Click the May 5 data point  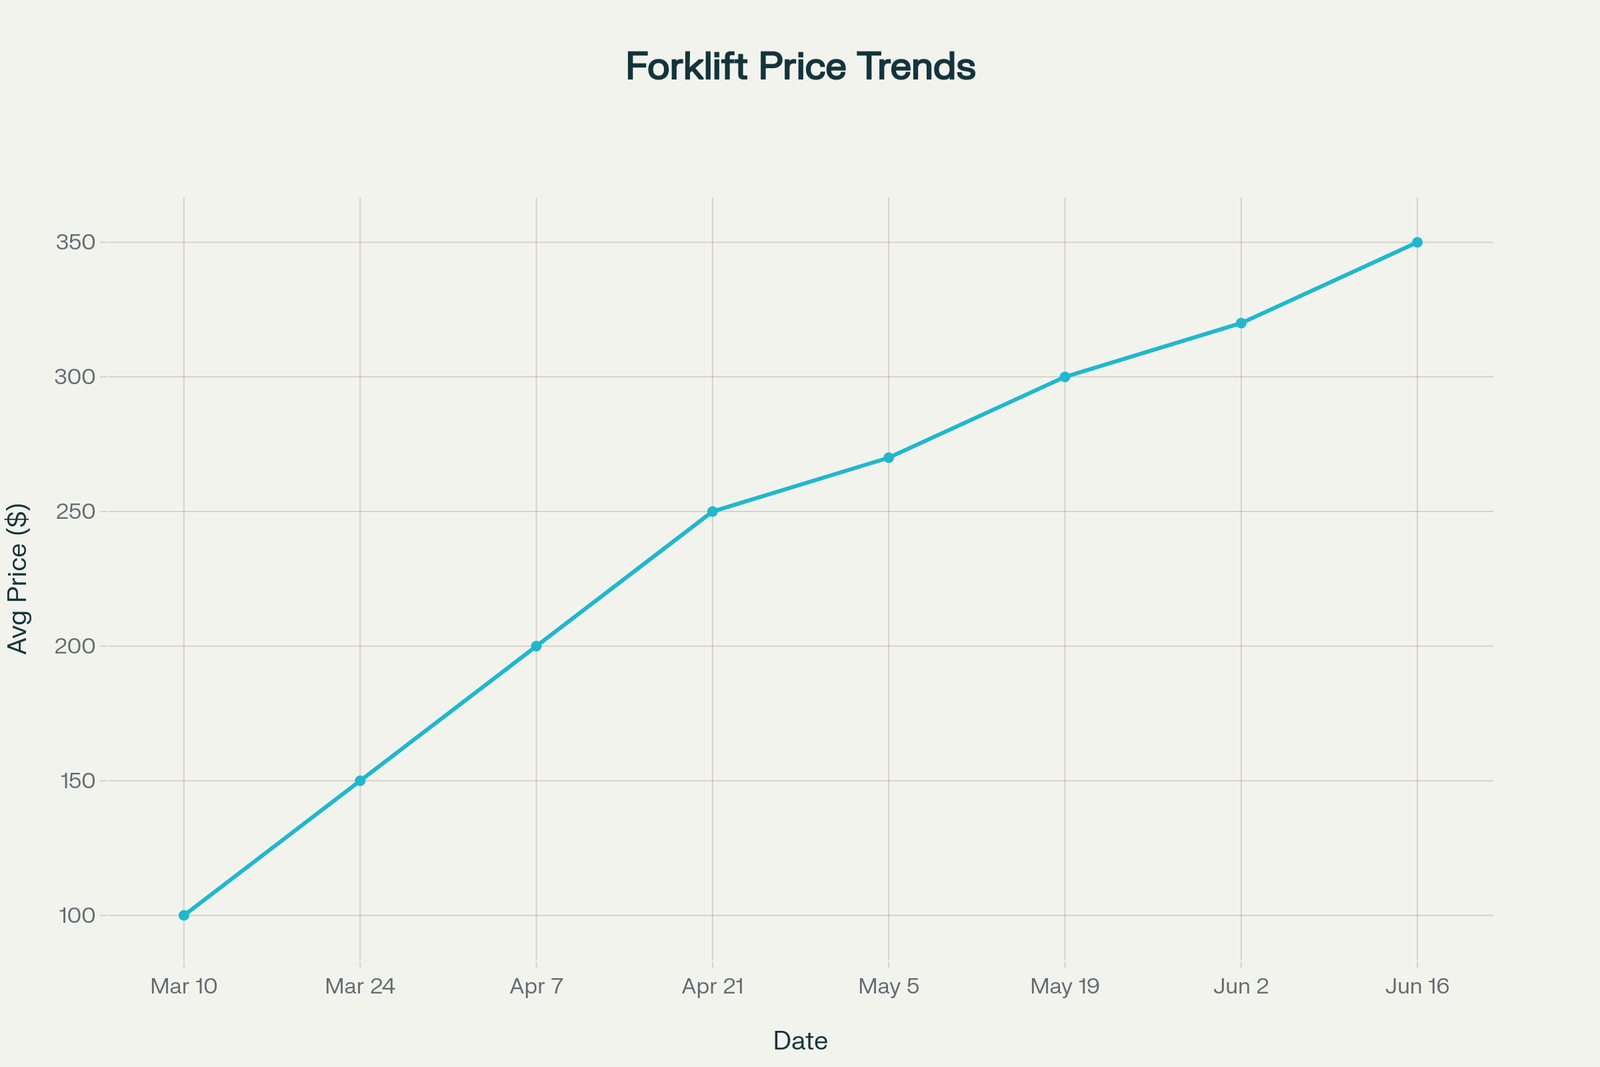click(889, 458)
